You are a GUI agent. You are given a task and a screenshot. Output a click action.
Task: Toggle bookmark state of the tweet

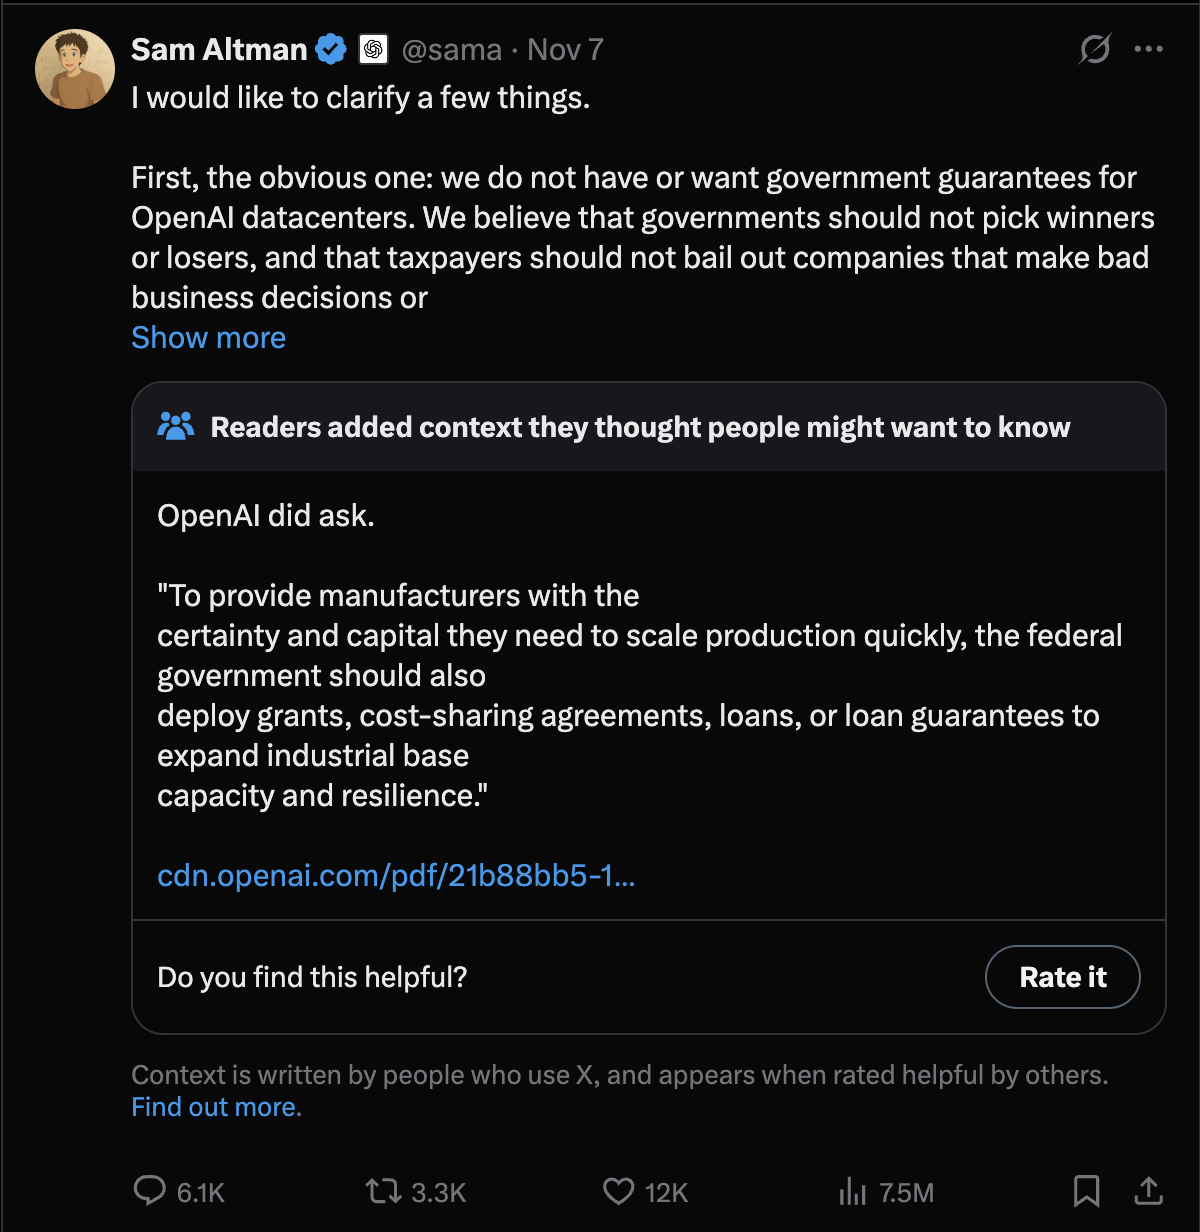click(1087, 1192)
